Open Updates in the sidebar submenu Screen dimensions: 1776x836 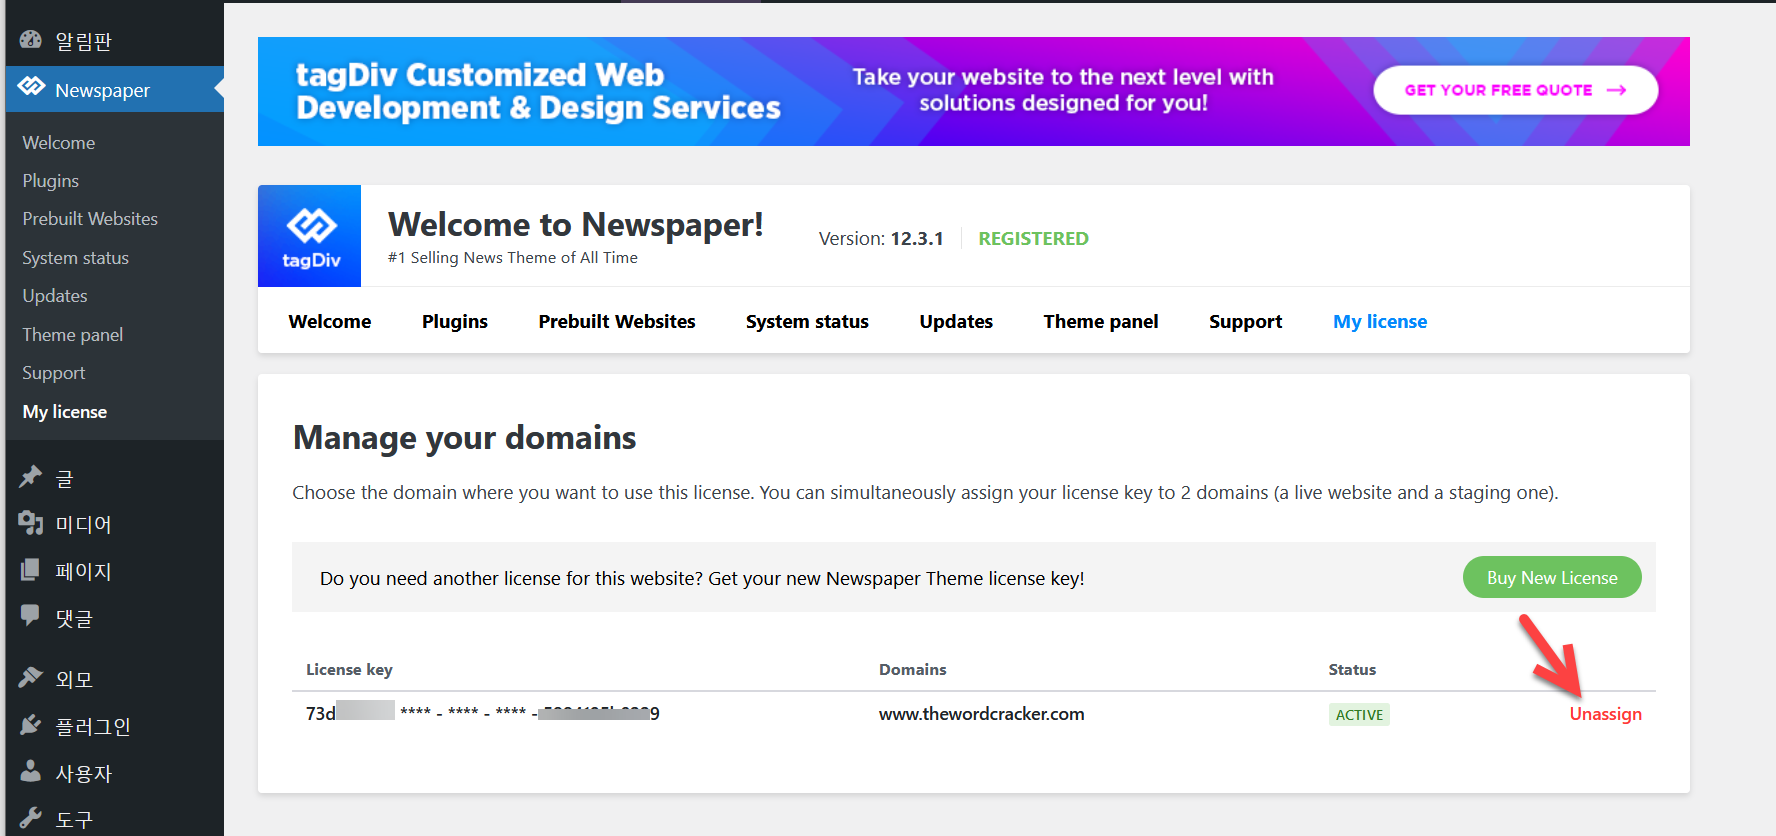(x=55, y=296)
